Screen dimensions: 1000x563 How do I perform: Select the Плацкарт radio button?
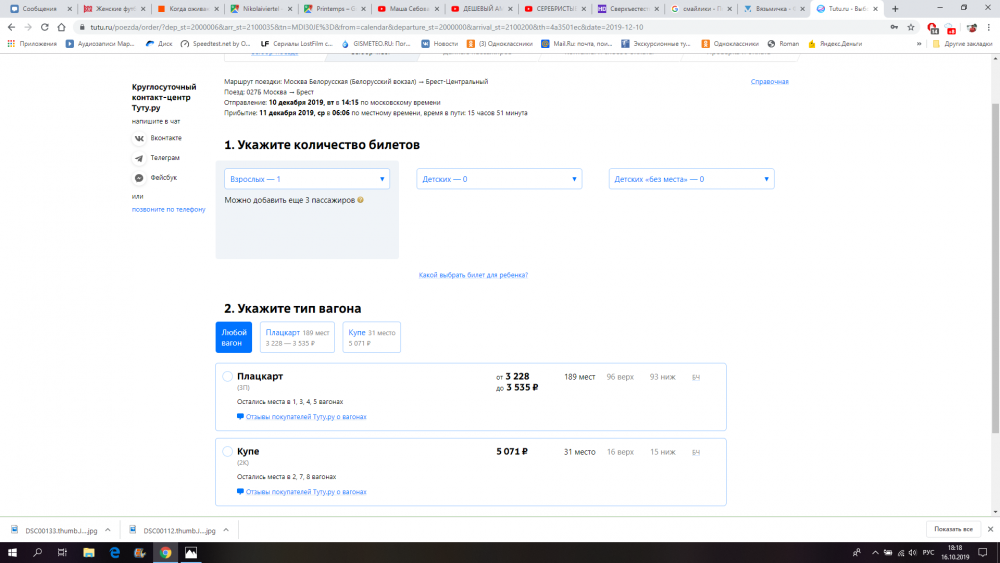(x=228, y=377)
